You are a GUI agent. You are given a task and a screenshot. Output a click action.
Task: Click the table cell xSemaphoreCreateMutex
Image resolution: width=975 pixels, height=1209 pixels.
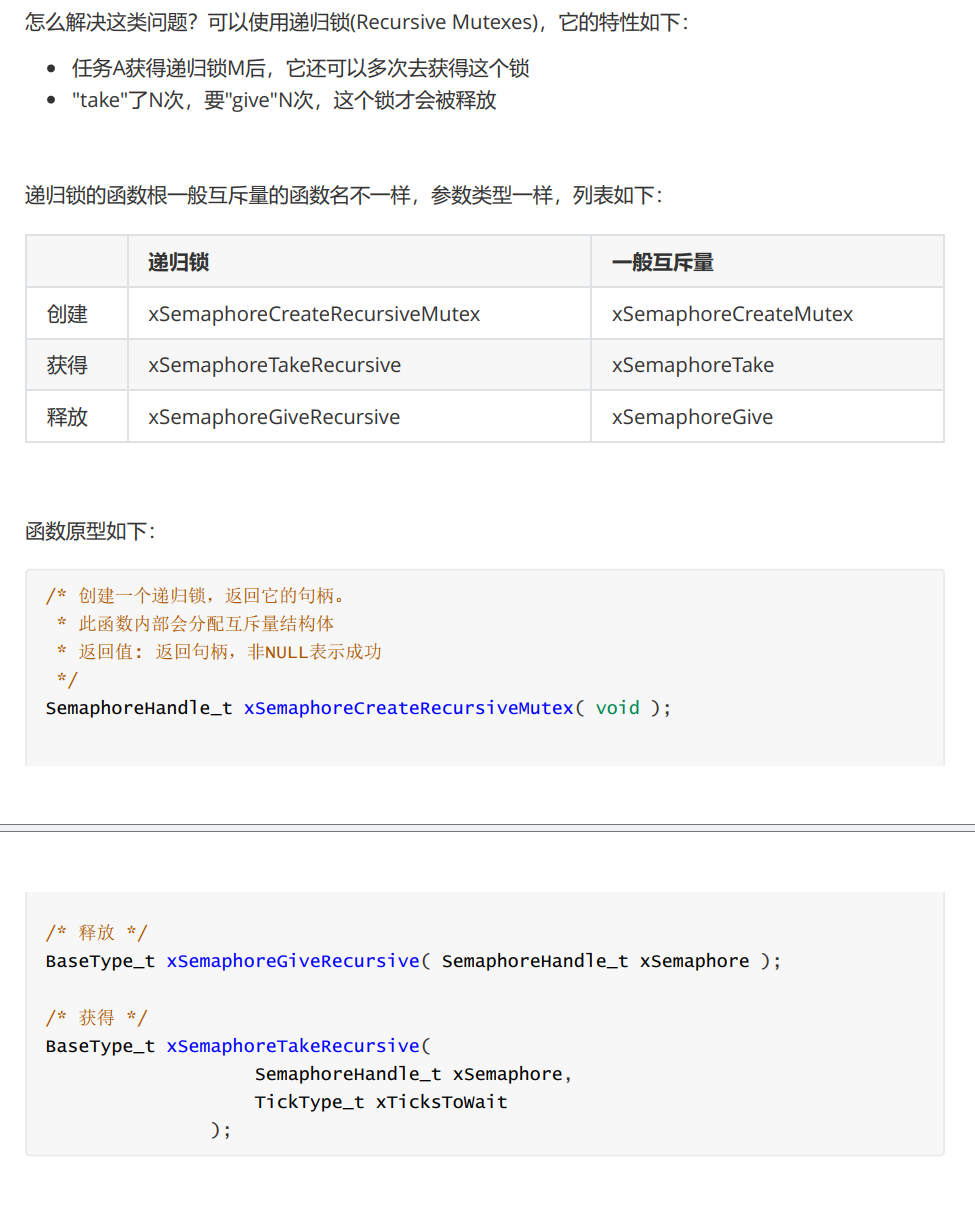(767, 314)
